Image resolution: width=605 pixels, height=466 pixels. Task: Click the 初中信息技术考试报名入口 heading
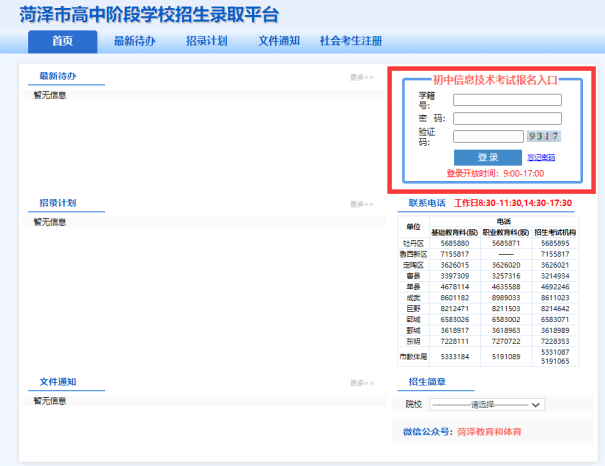tap(495, 80)
